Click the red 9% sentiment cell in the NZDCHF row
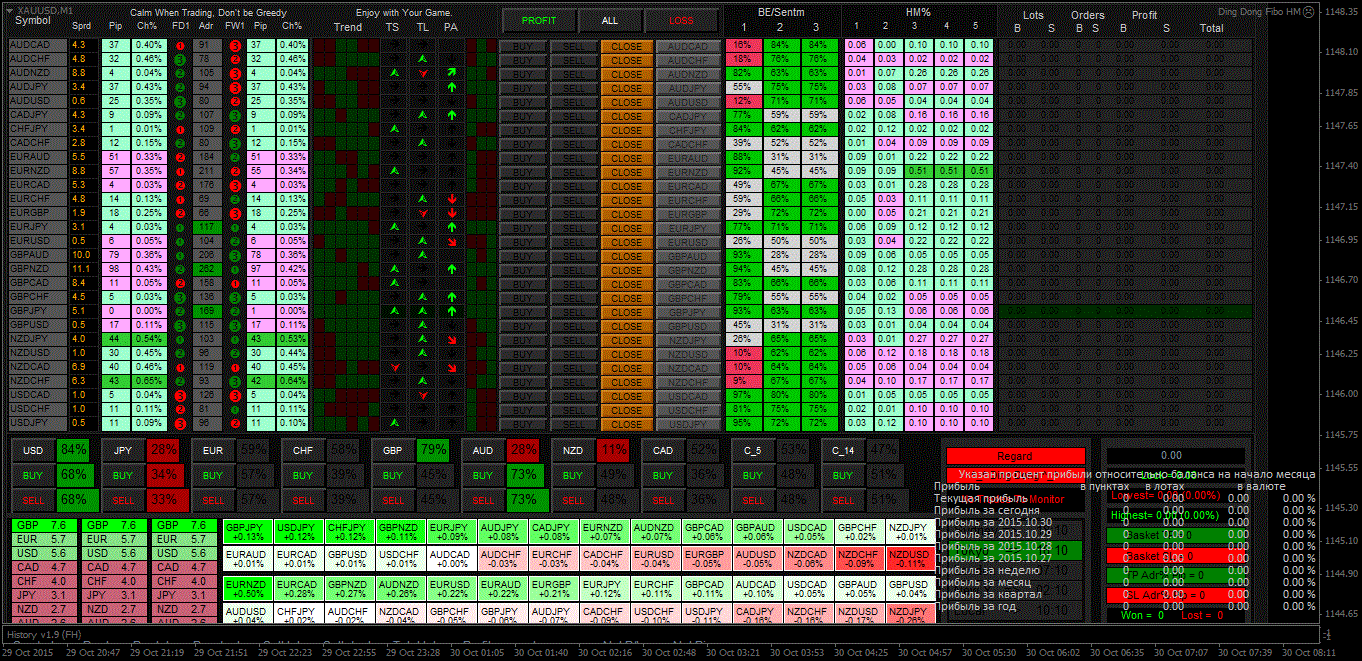1362x661 pixels. [x=742, y=382]
